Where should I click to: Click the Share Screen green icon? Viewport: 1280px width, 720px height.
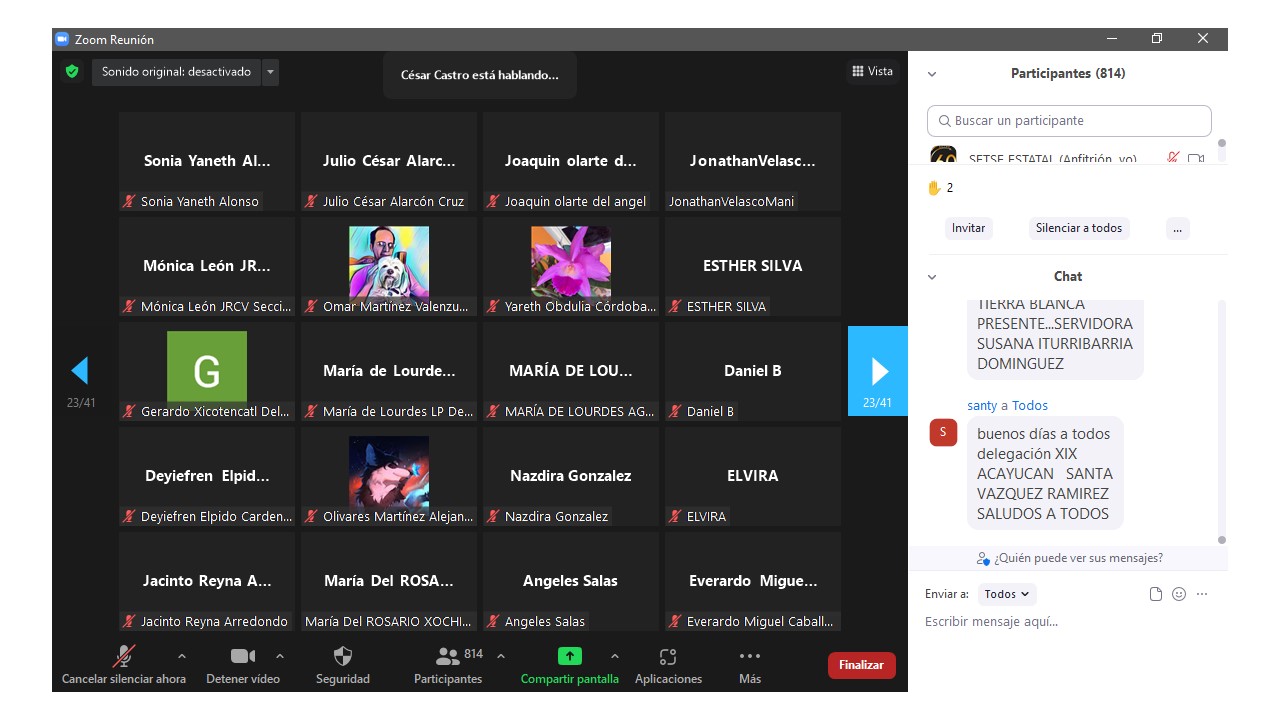coord(569,657)
